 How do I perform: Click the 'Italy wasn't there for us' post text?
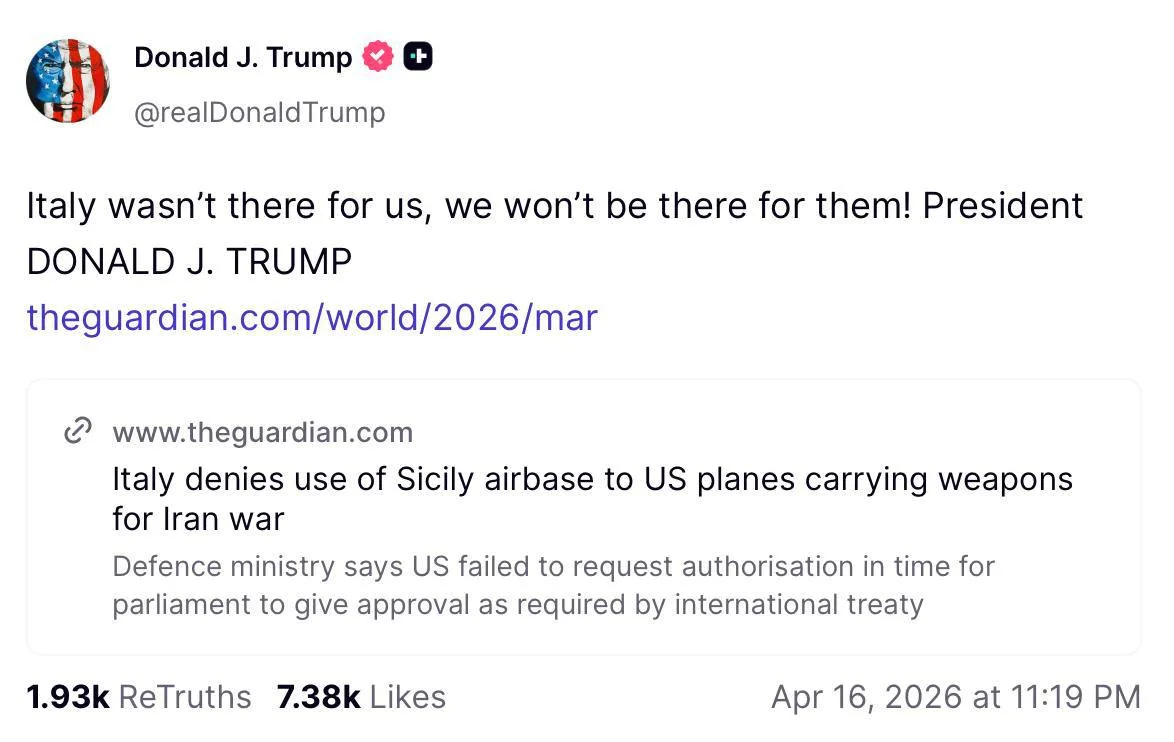470,206
